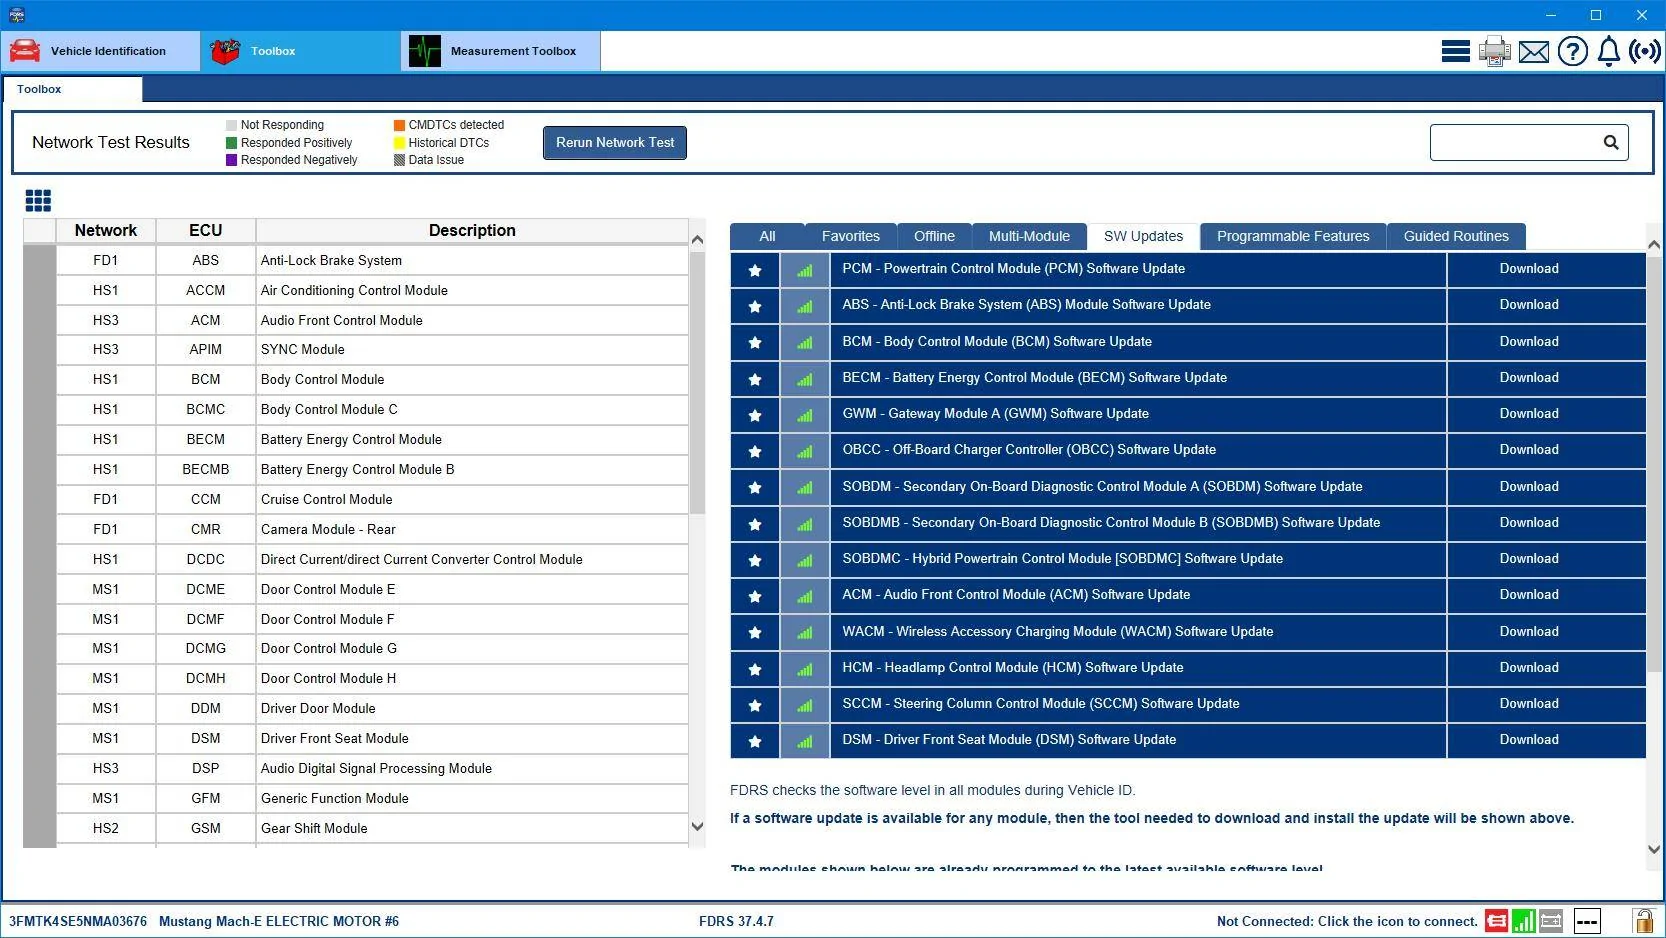Click the signal icon in the OBCC update row
1666x938 pixels.
(x=805, y=451)
